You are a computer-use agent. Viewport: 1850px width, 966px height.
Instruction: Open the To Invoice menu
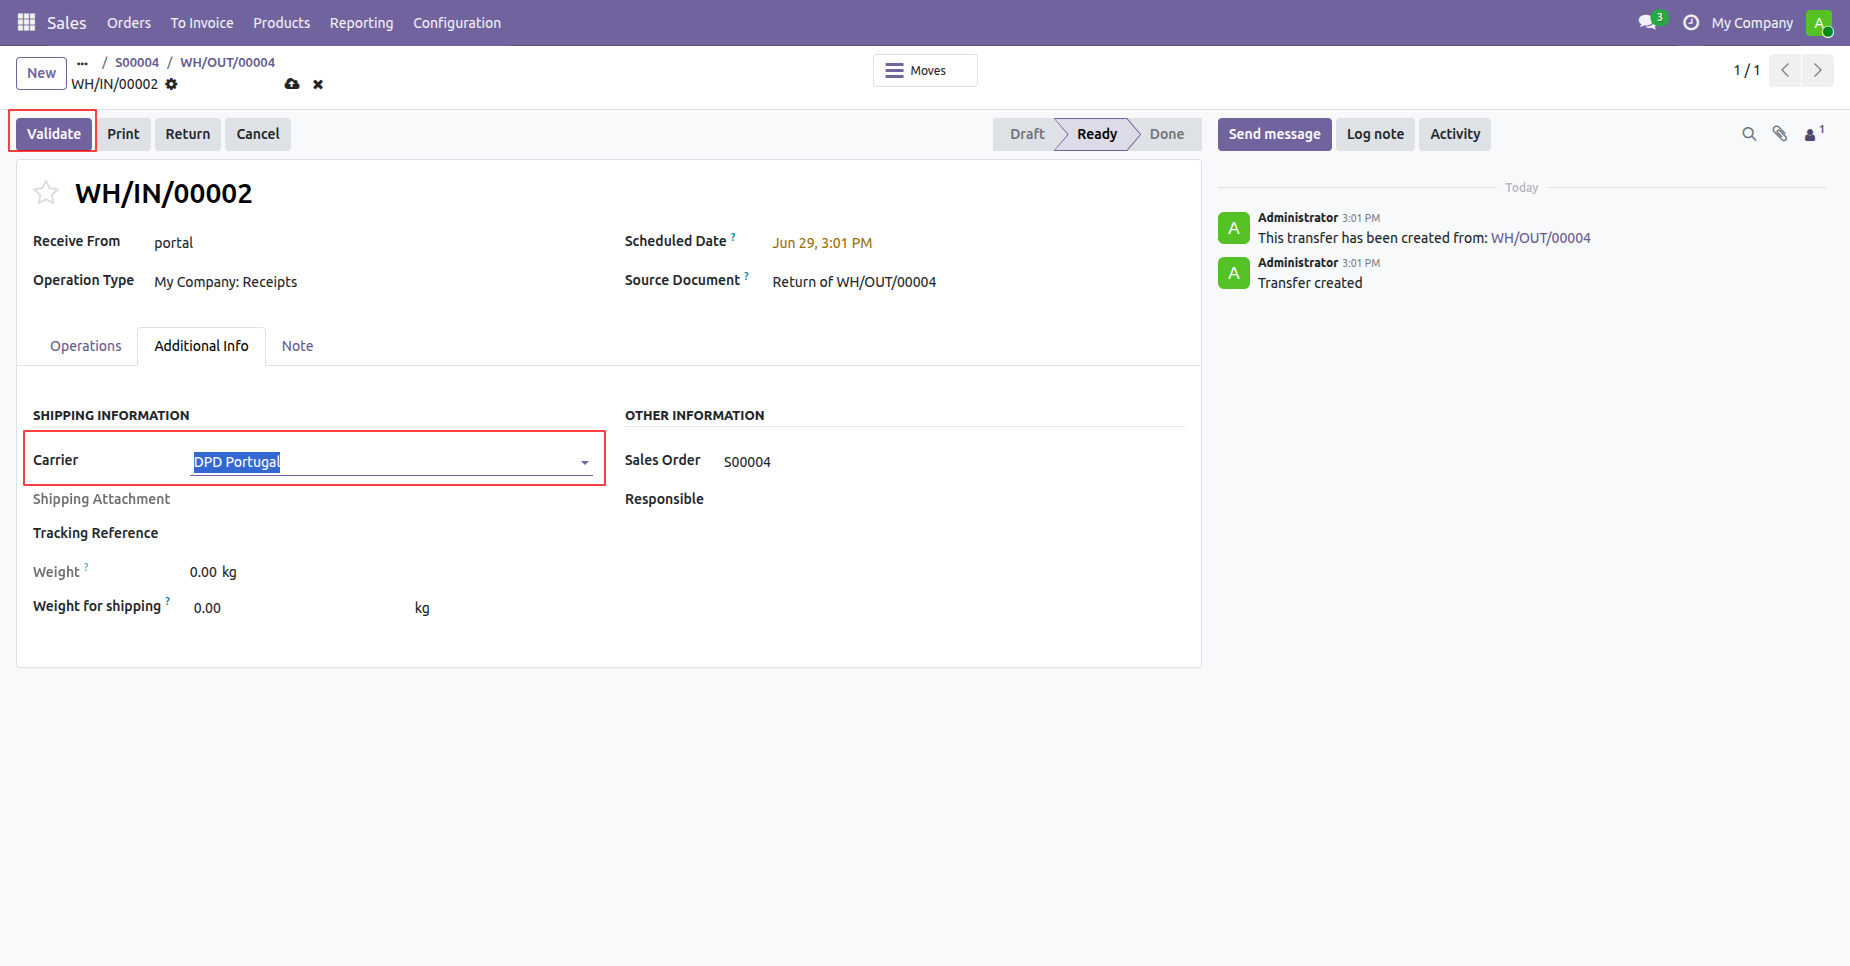(202, 22)
